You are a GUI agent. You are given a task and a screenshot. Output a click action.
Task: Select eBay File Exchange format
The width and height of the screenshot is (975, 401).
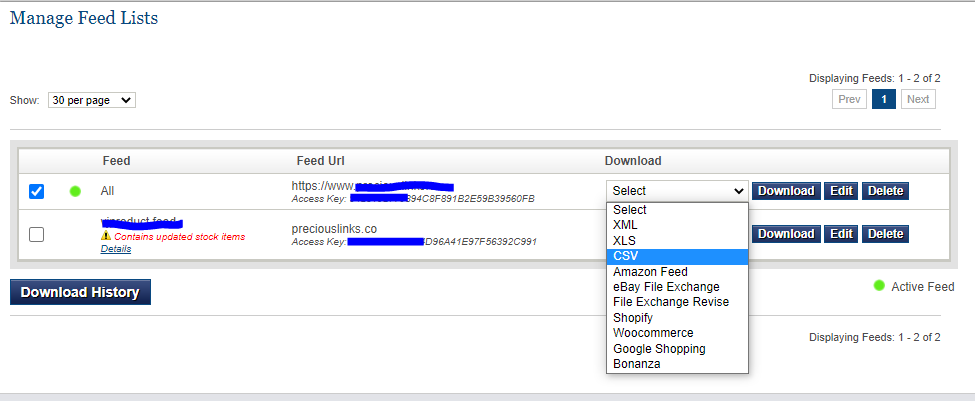coord(666,287)
